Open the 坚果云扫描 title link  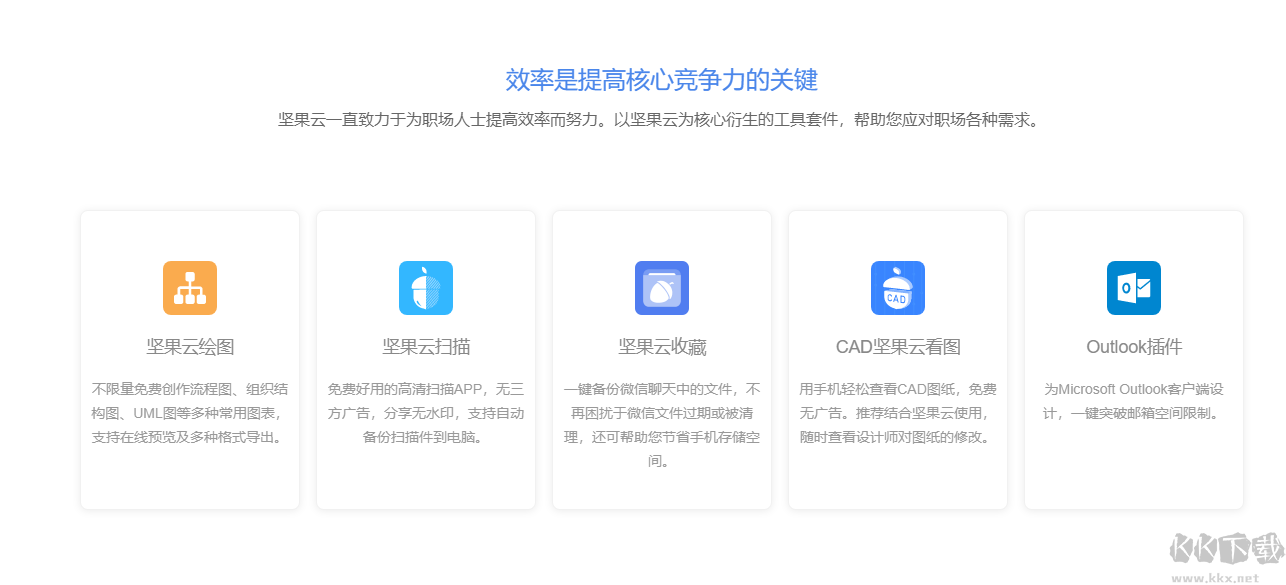425,346
